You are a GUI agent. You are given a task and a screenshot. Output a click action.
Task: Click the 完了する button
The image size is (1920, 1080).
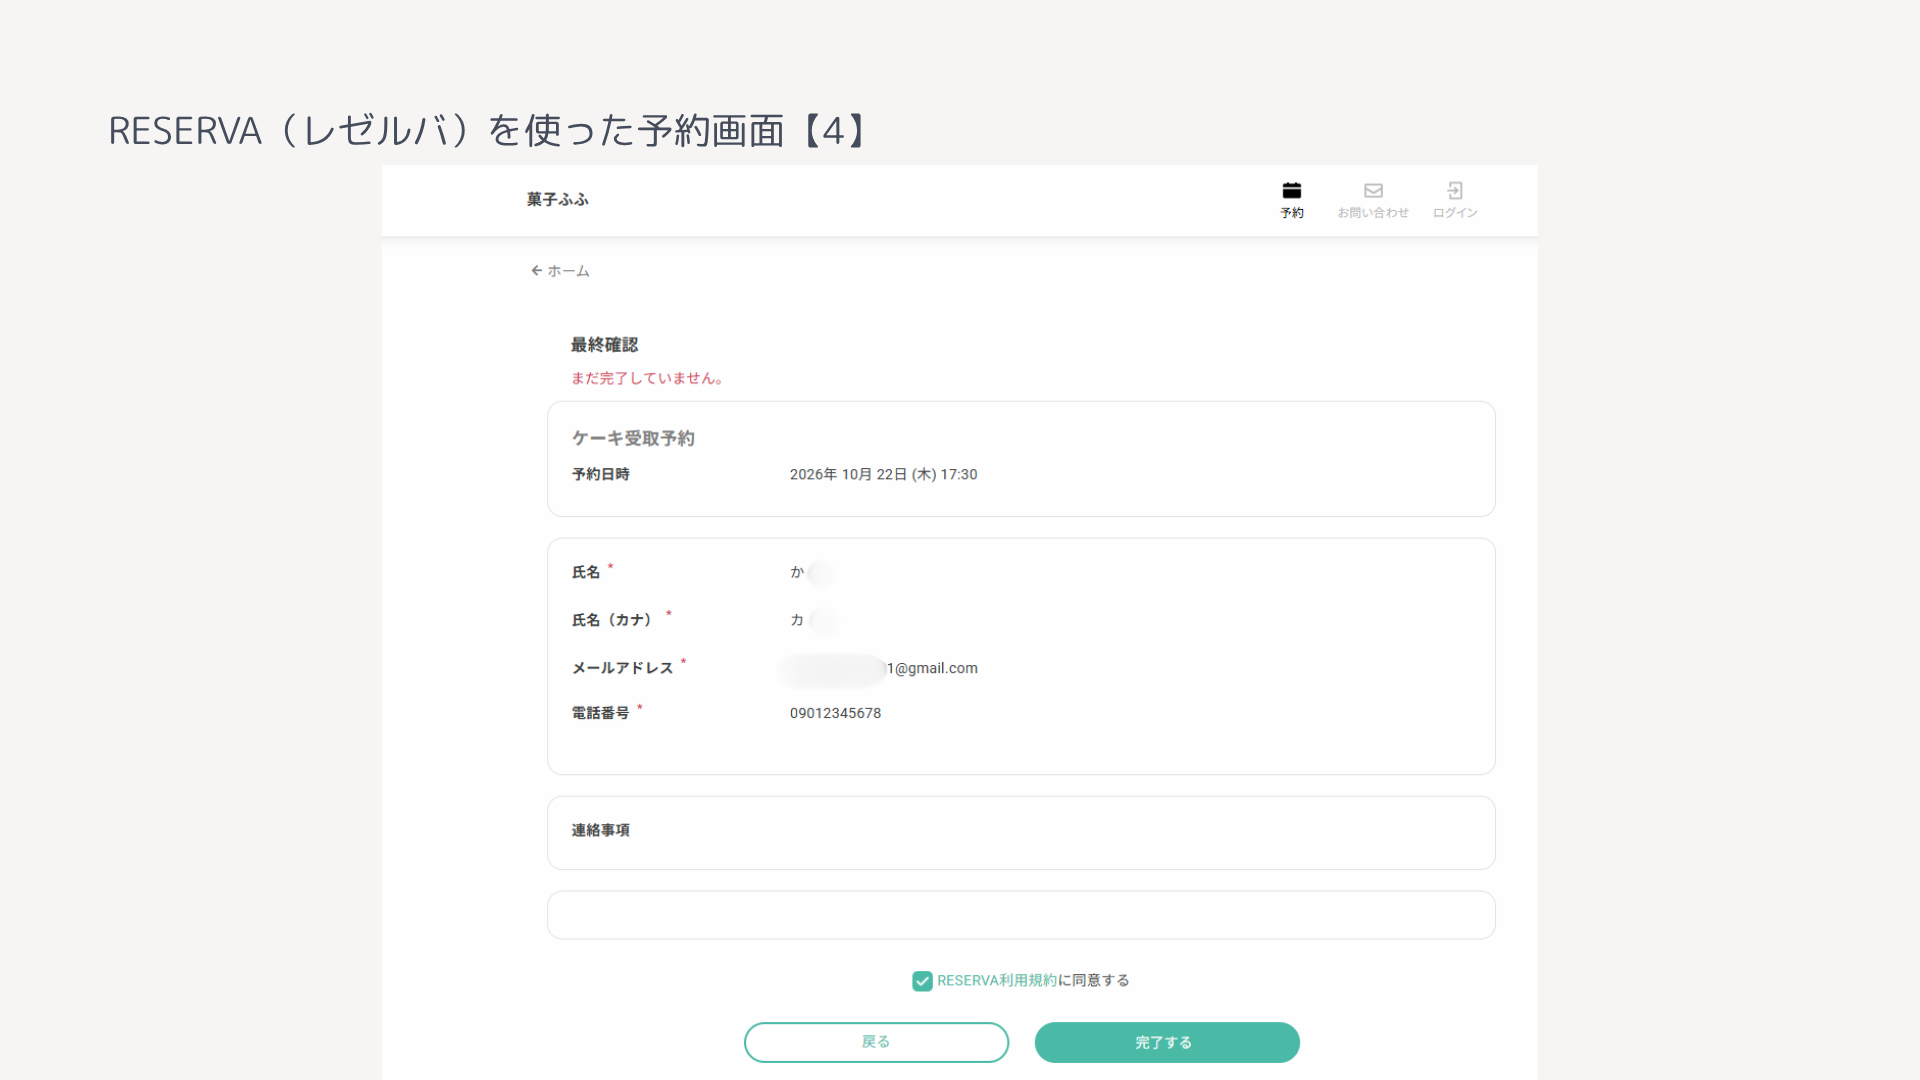tap(1167, 1042)
